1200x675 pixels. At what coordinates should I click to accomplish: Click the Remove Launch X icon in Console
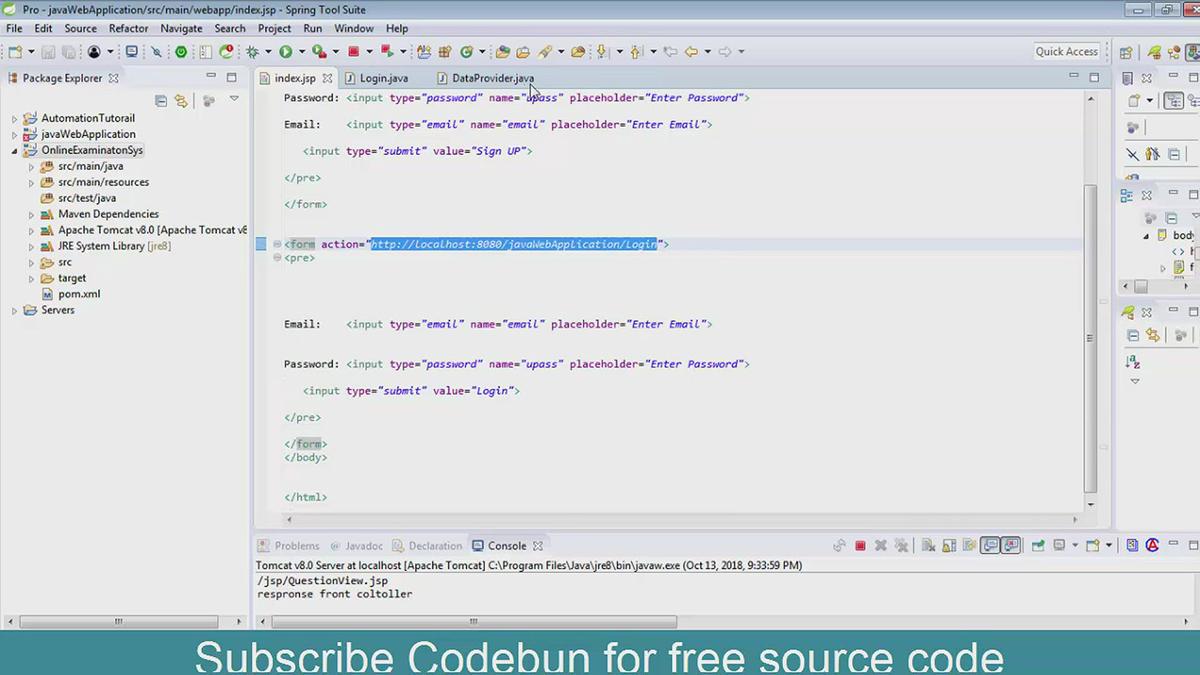(x=881, y=546)
